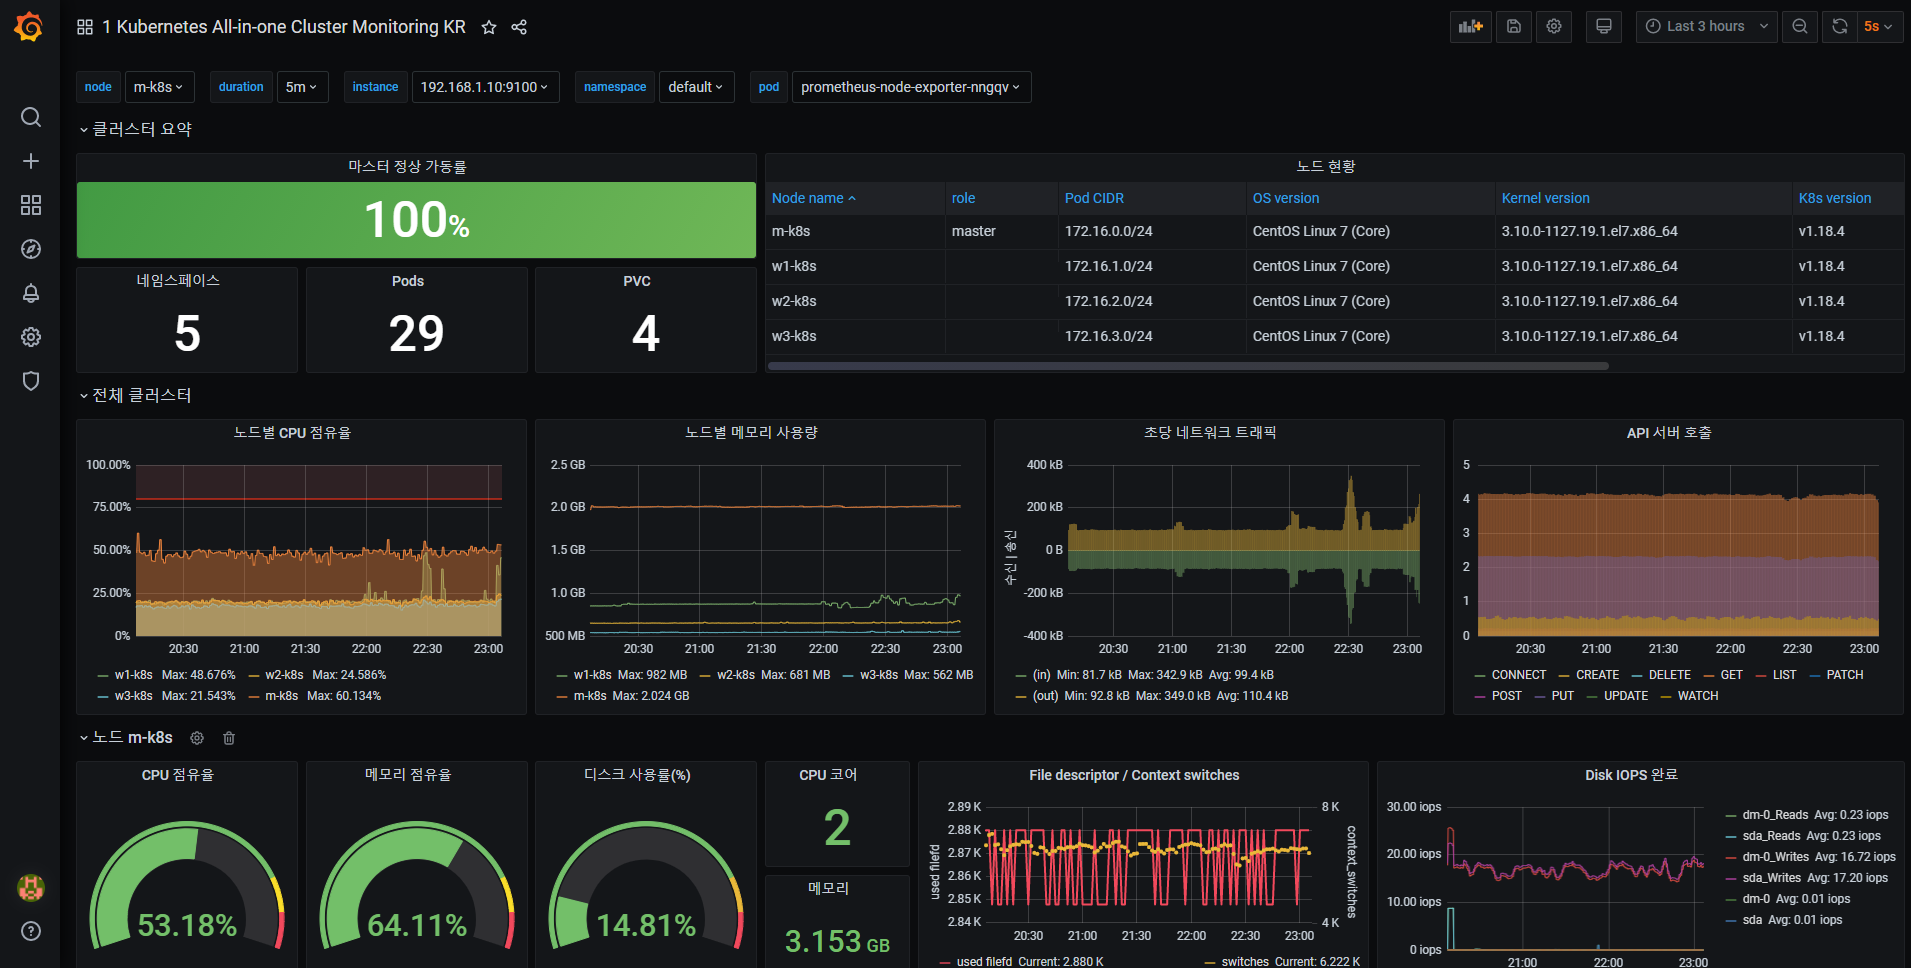Open the node m-k8s dropdown
The image size is (1911, 968).
(159, 87)
